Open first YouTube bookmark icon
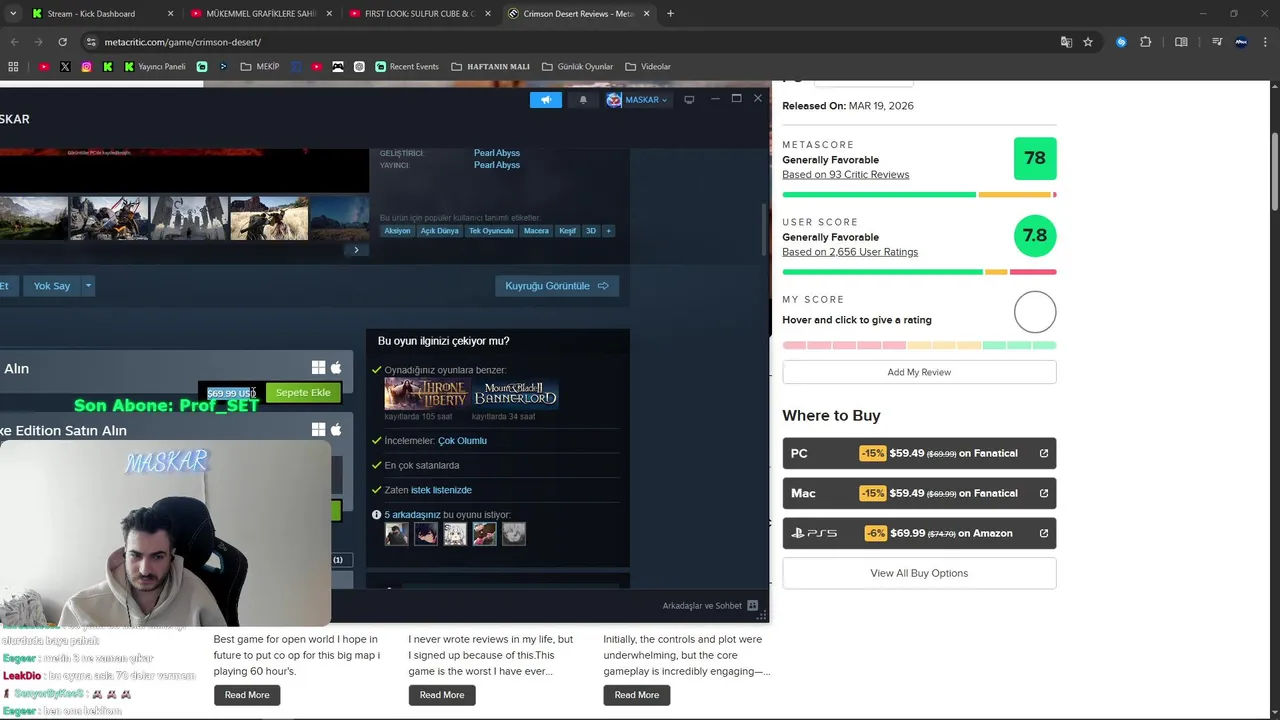The width and height of the screenshot is (1280, 720). (44, 67)
